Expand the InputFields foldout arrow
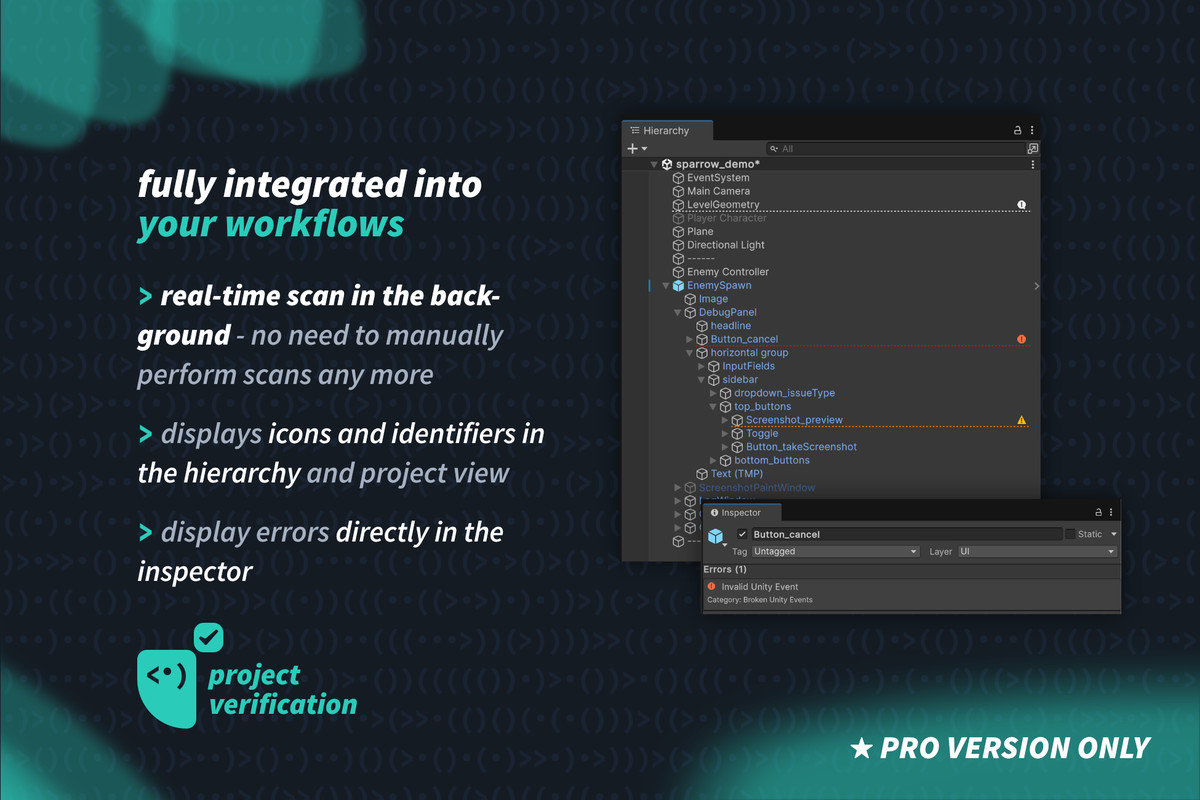1200x800 pixels. coord(702,367)
